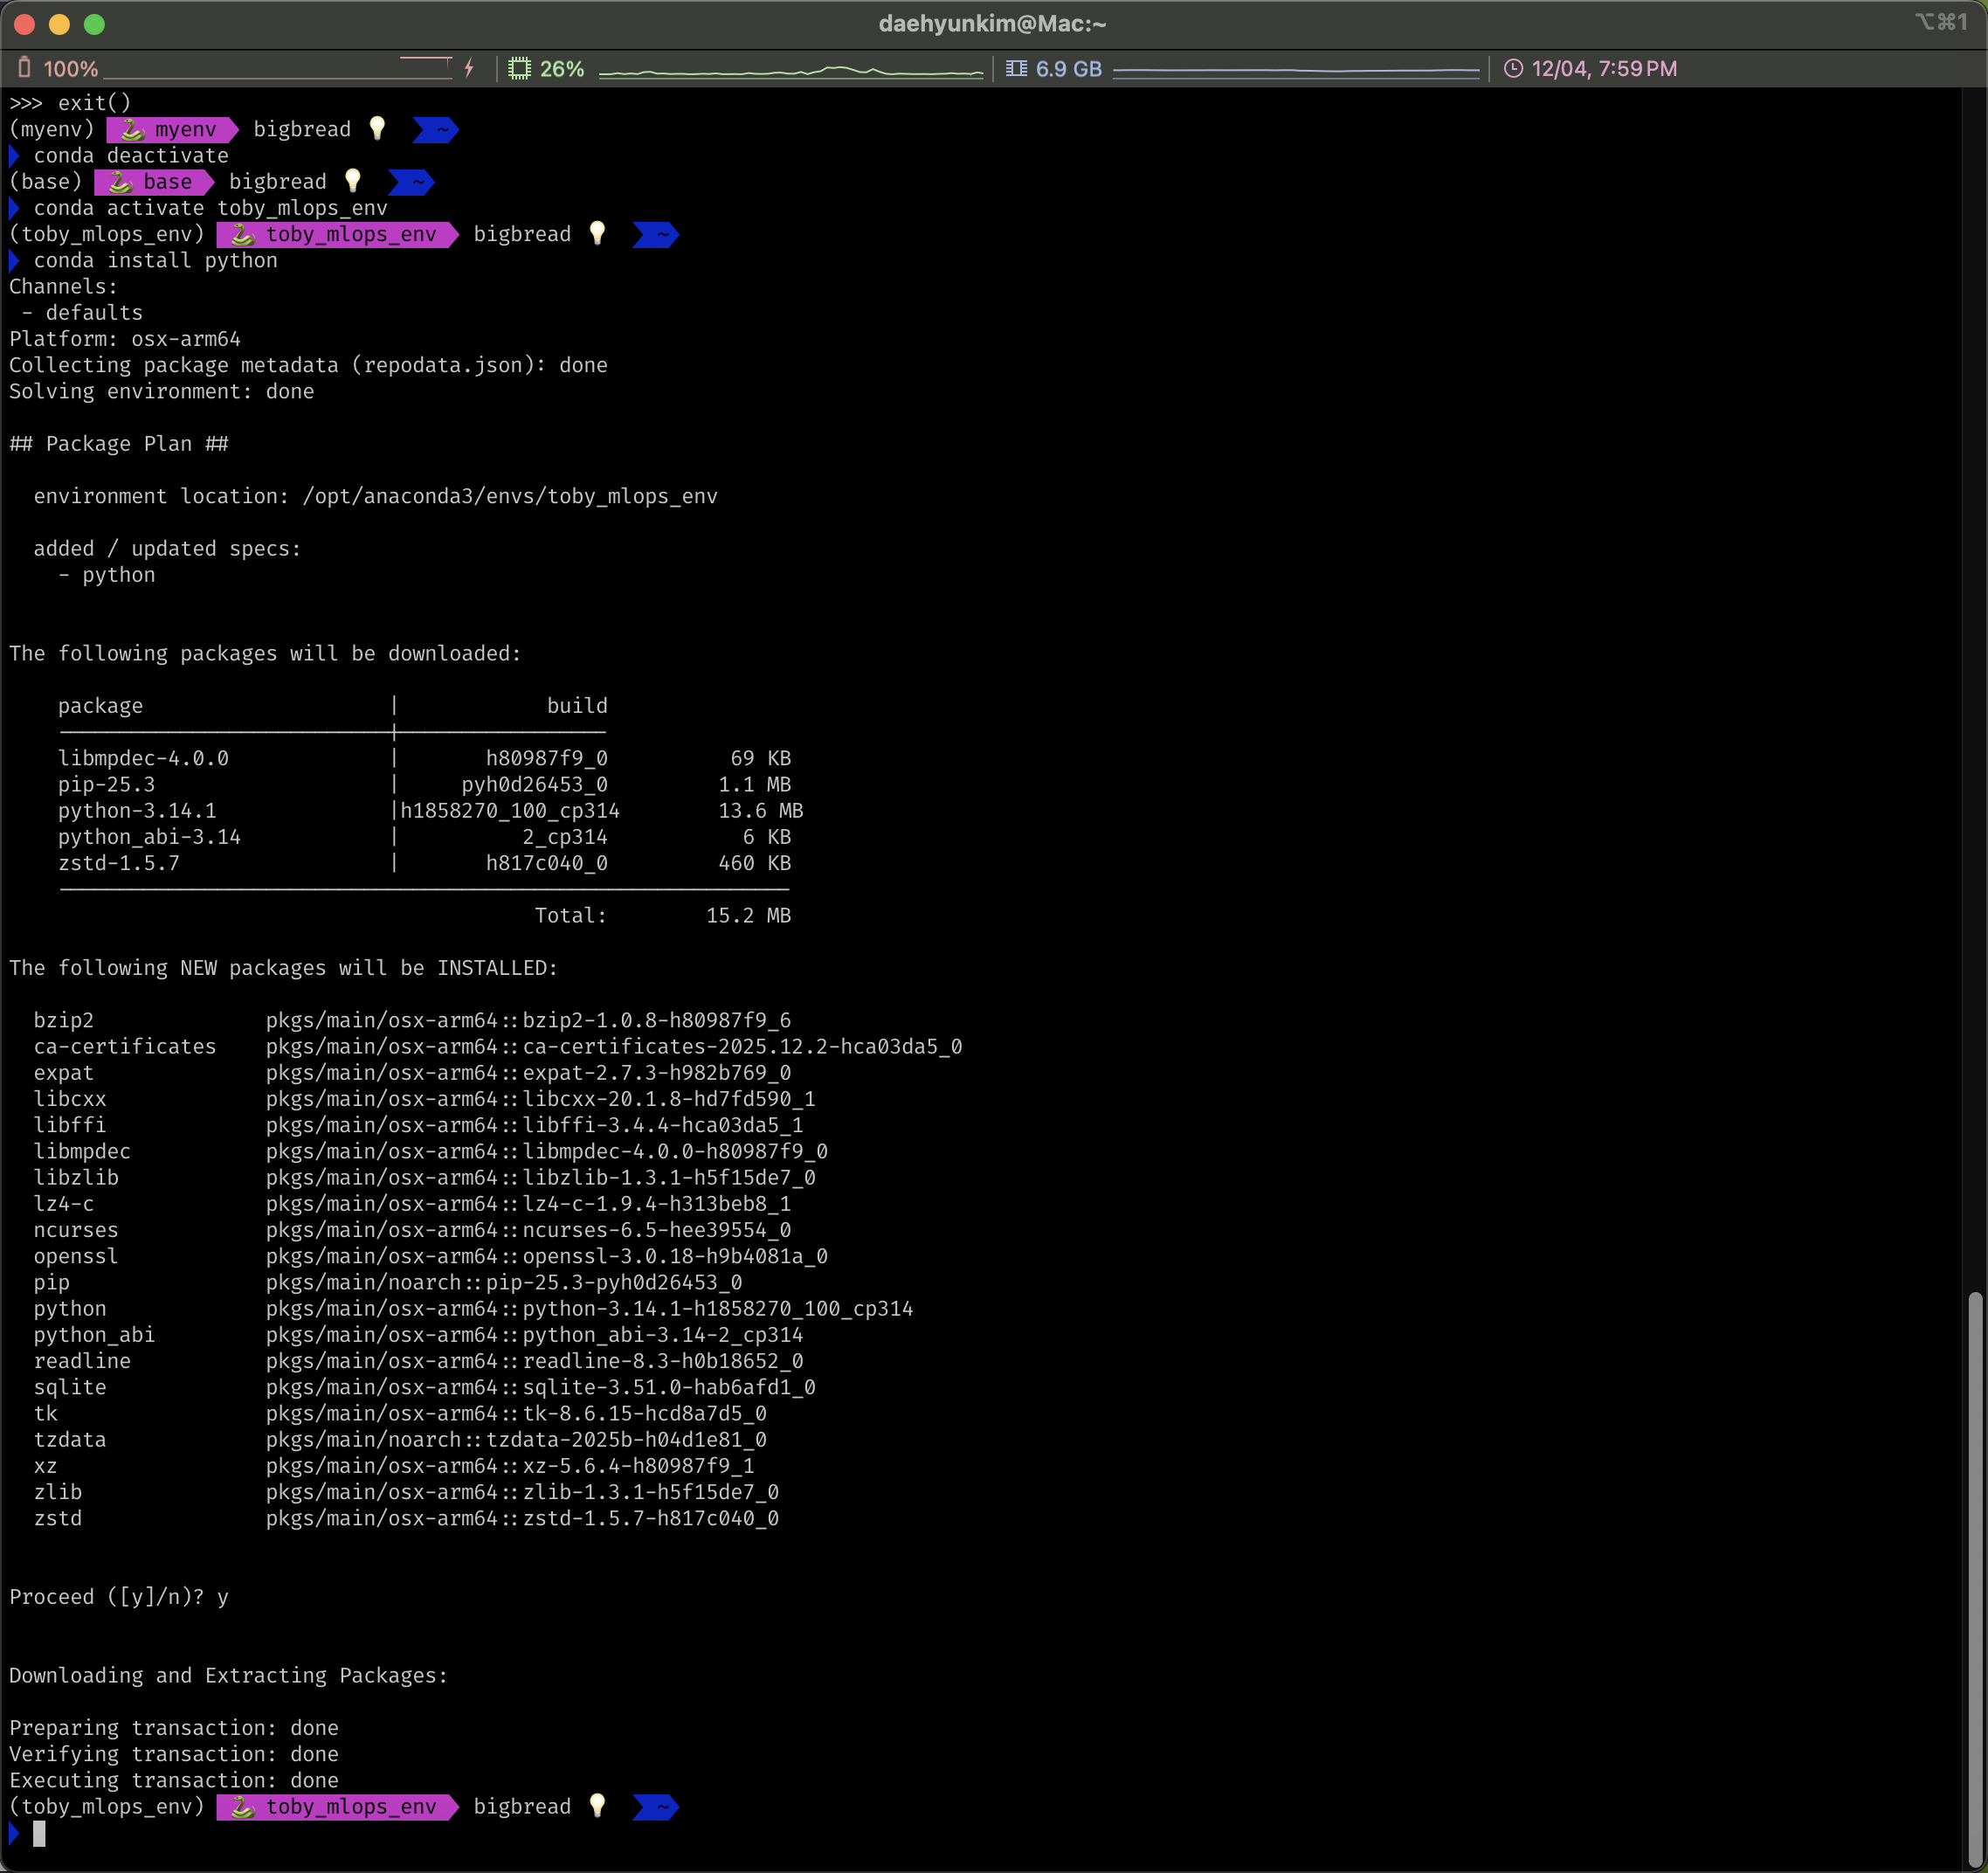Click the lightbulb after bottom bigbread prompt
The image size is (1988, 1873).
coord(597,1805)
